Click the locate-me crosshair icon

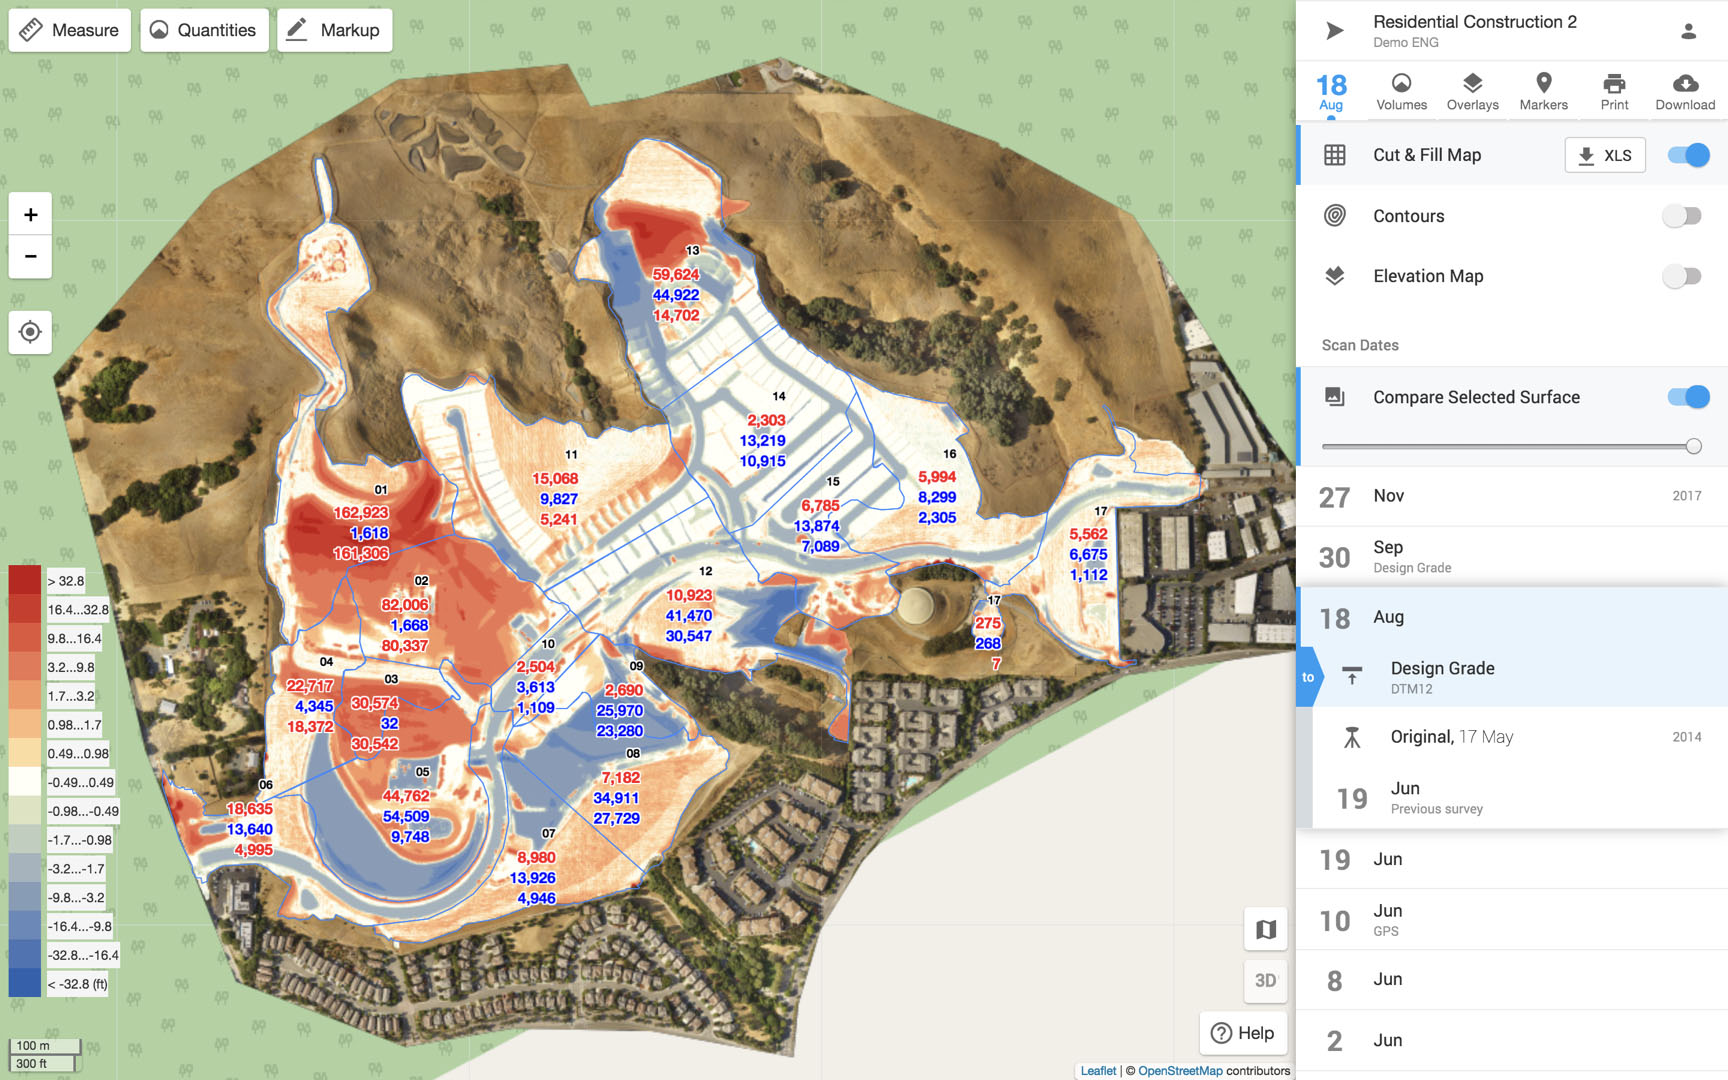tap(30, 332)
